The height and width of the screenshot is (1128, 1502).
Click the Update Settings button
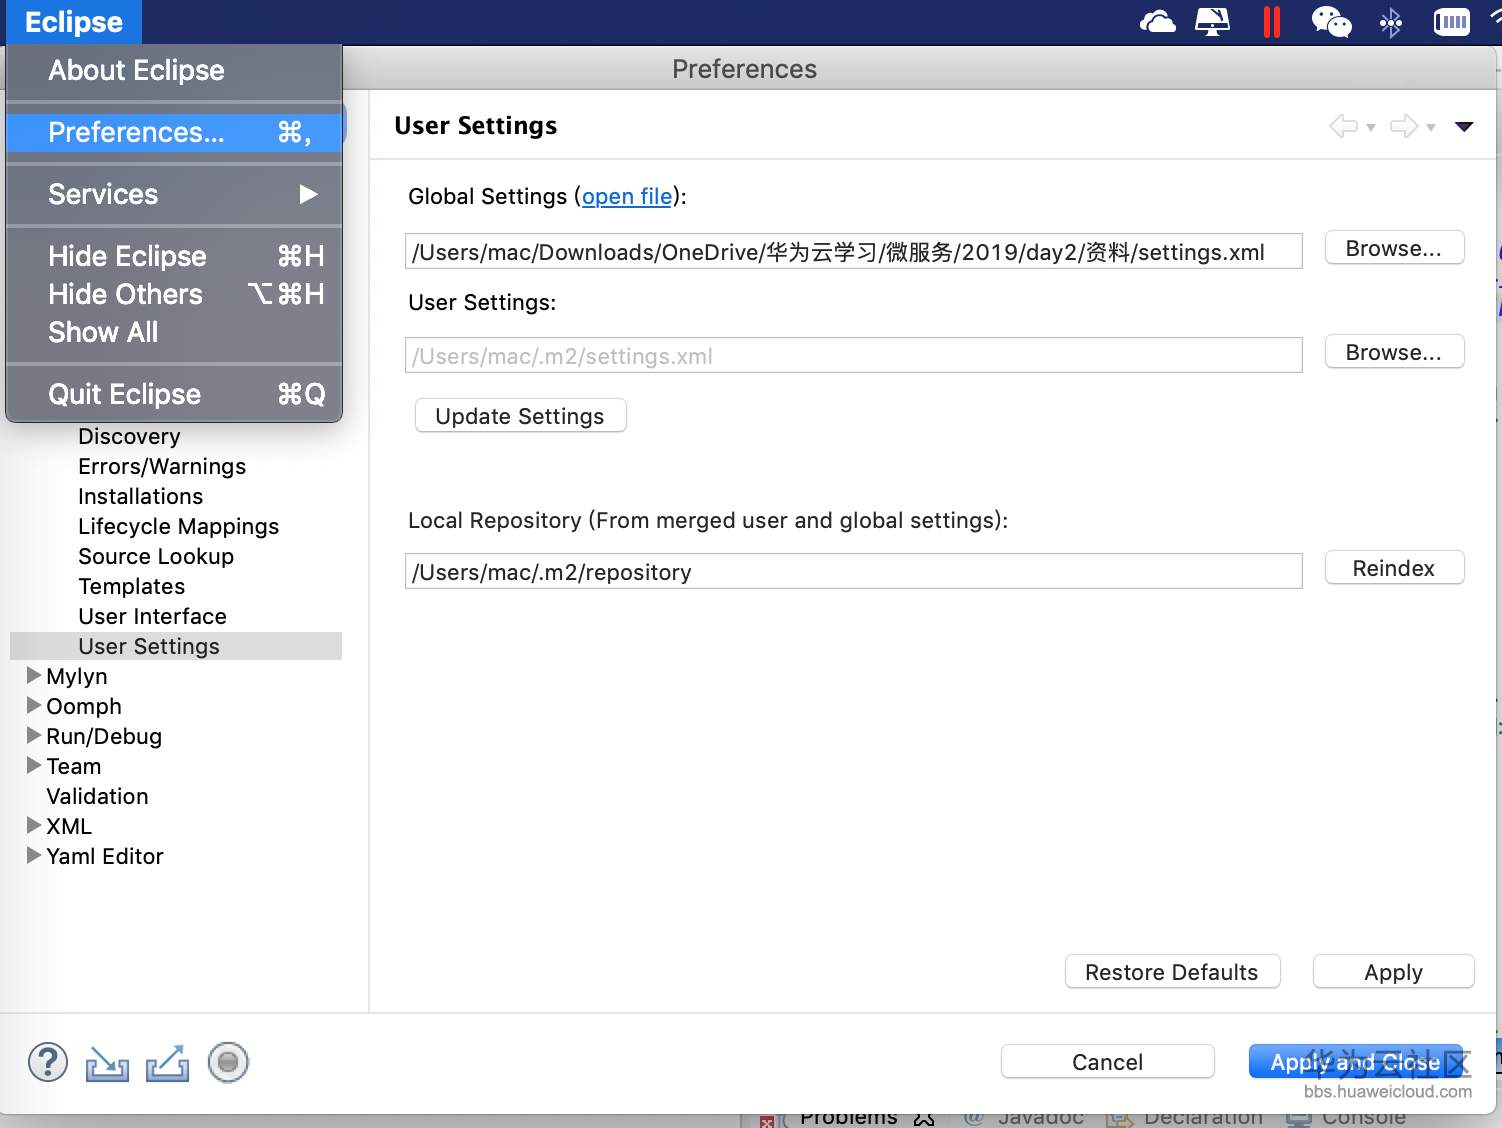pyautogui.click(x=520, y=416)
